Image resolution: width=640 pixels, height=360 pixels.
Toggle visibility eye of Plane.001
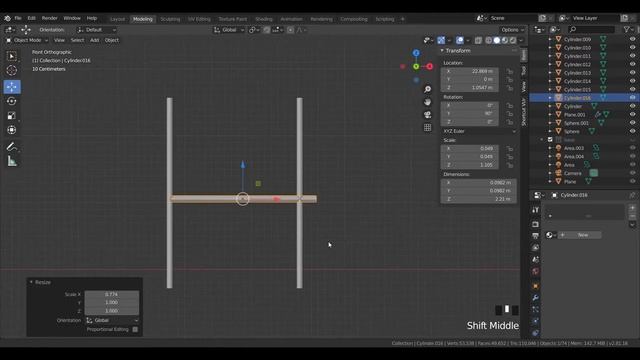pyautogui.click(x=632, y=115)
